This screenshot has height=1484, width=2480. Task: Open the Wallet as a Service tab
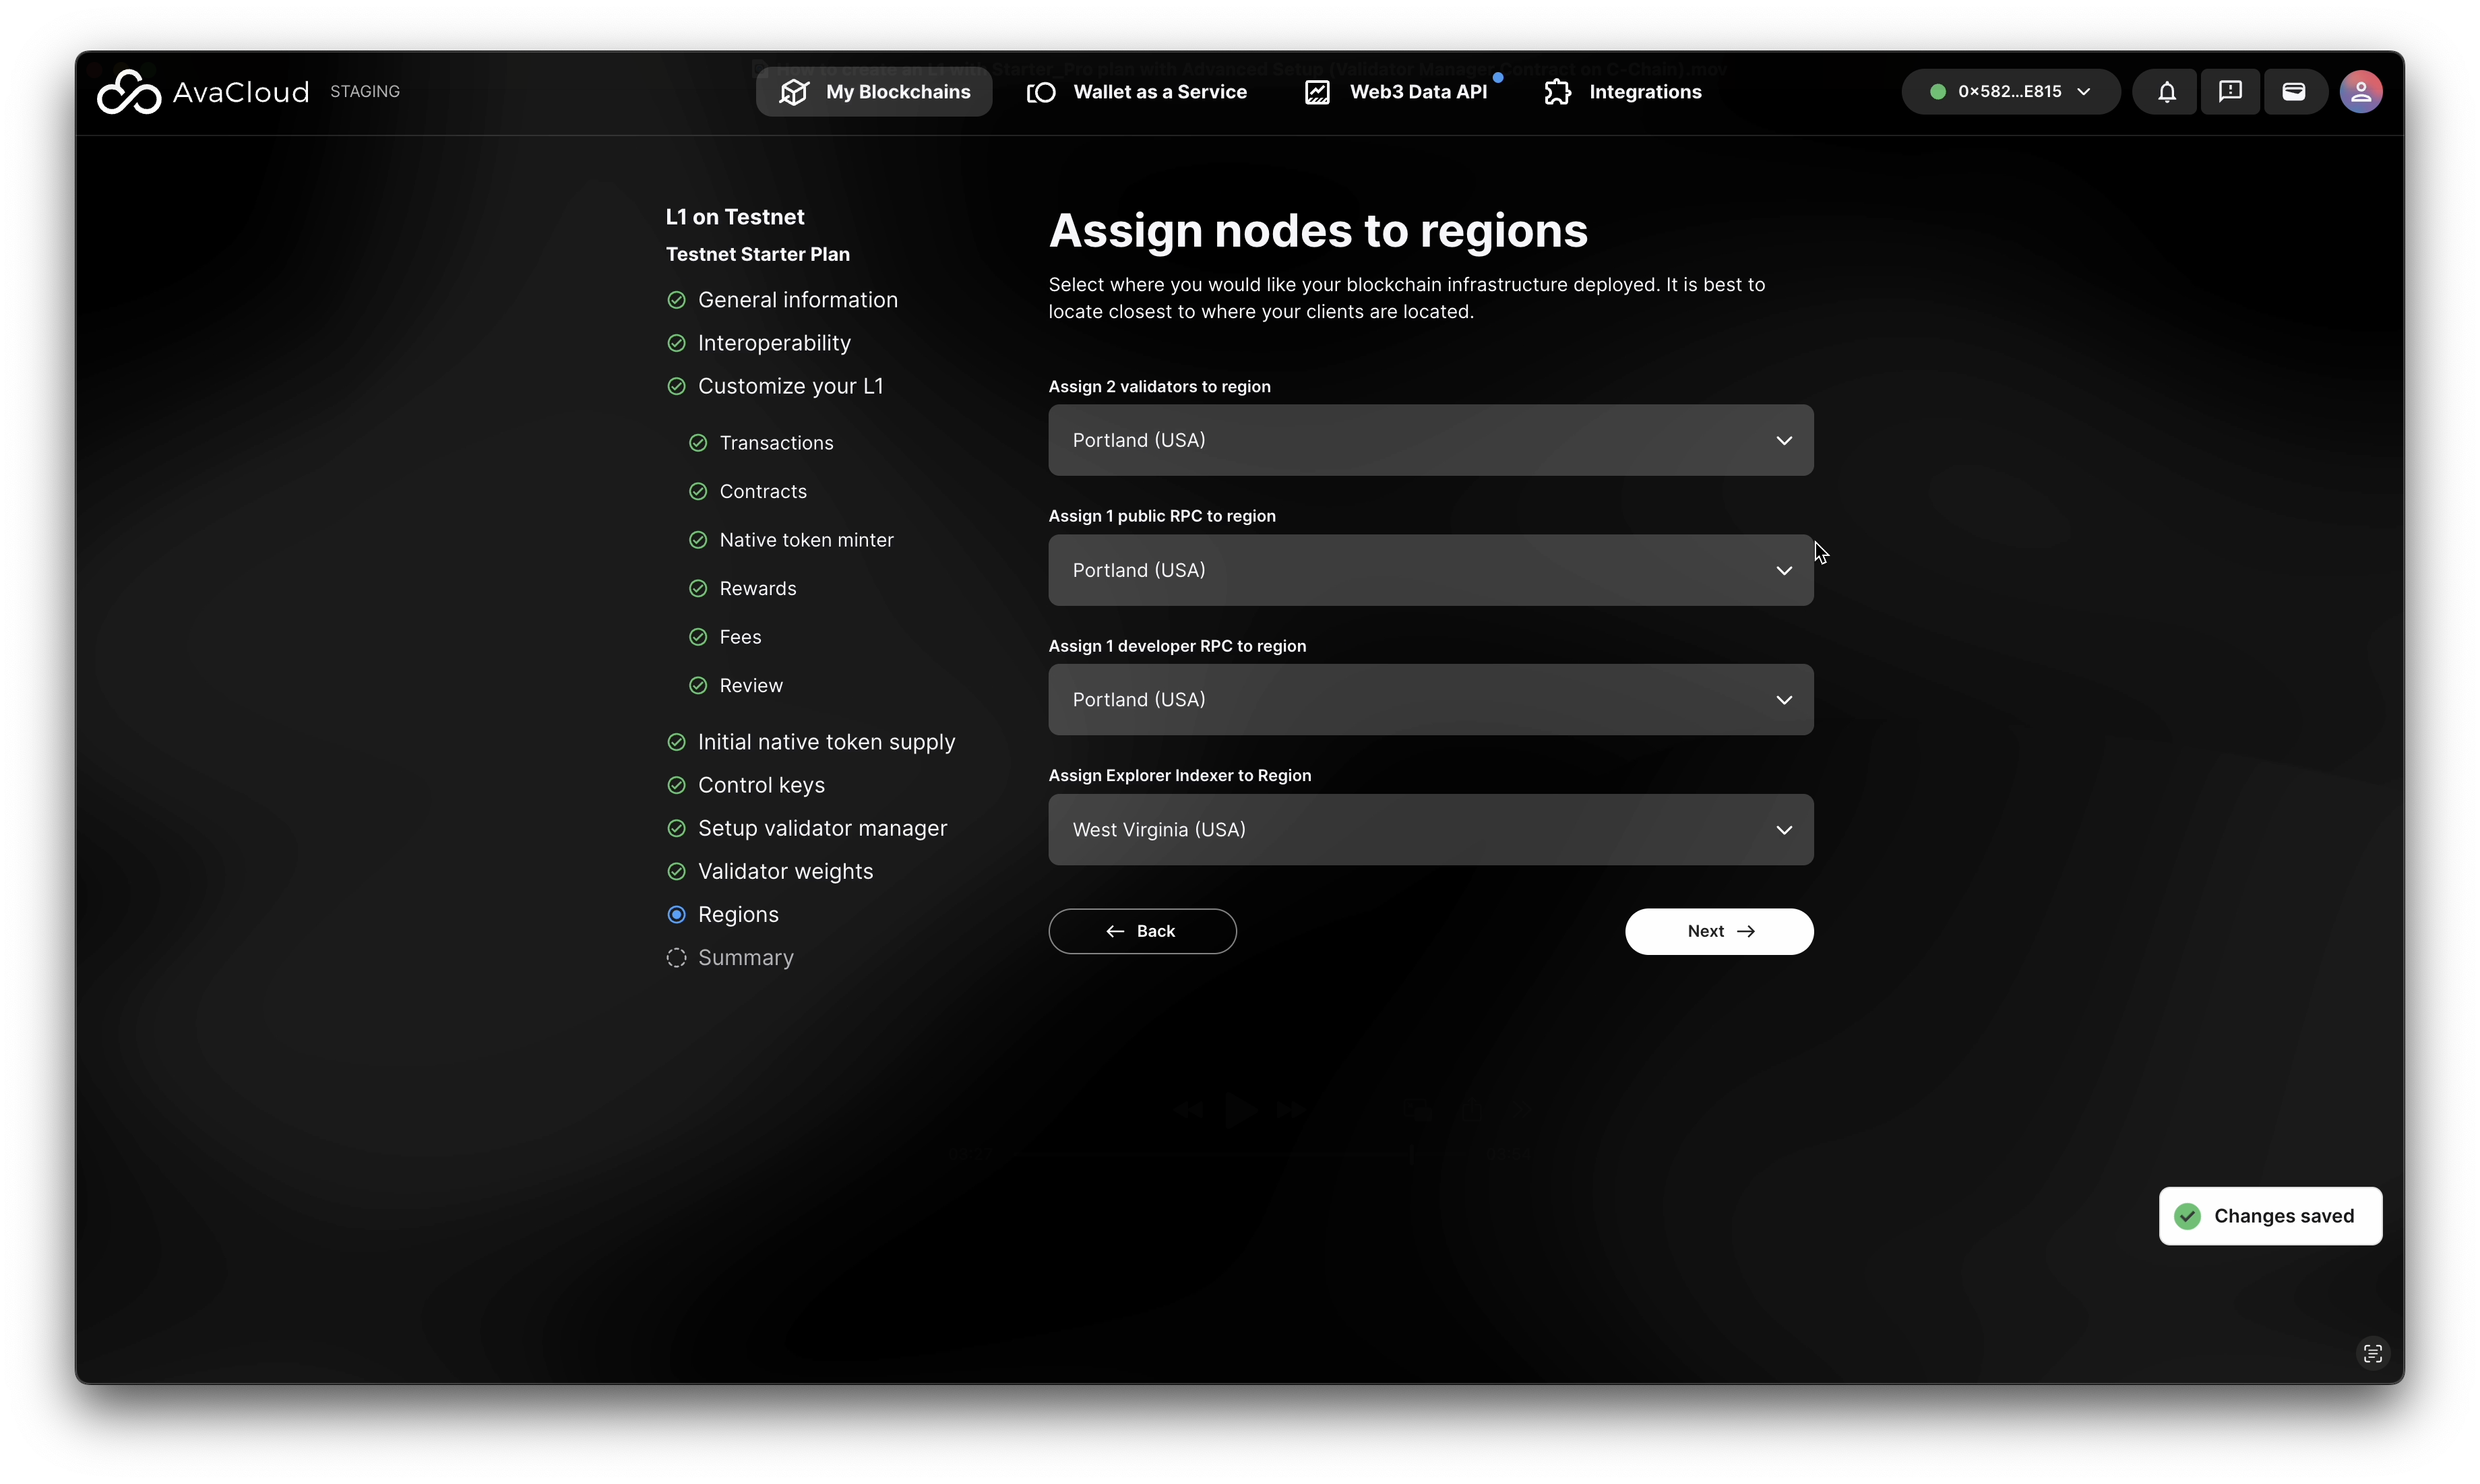coord(1137,92)
